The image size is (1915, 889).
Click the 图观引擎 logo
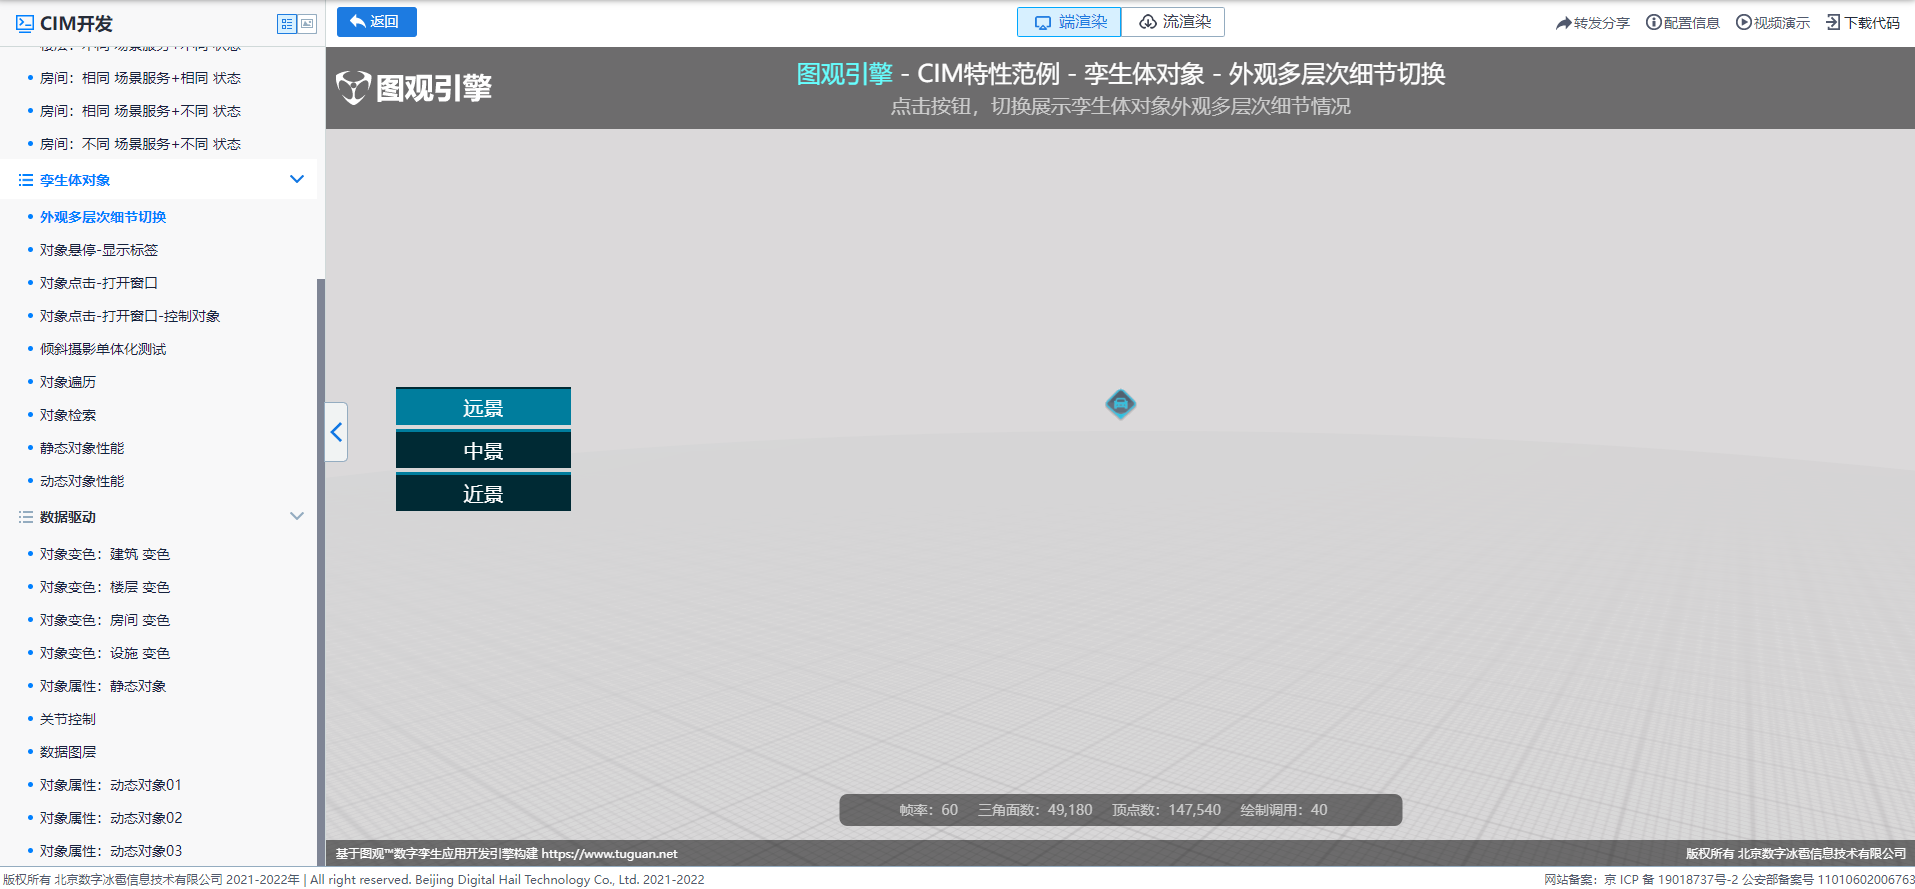414,88
